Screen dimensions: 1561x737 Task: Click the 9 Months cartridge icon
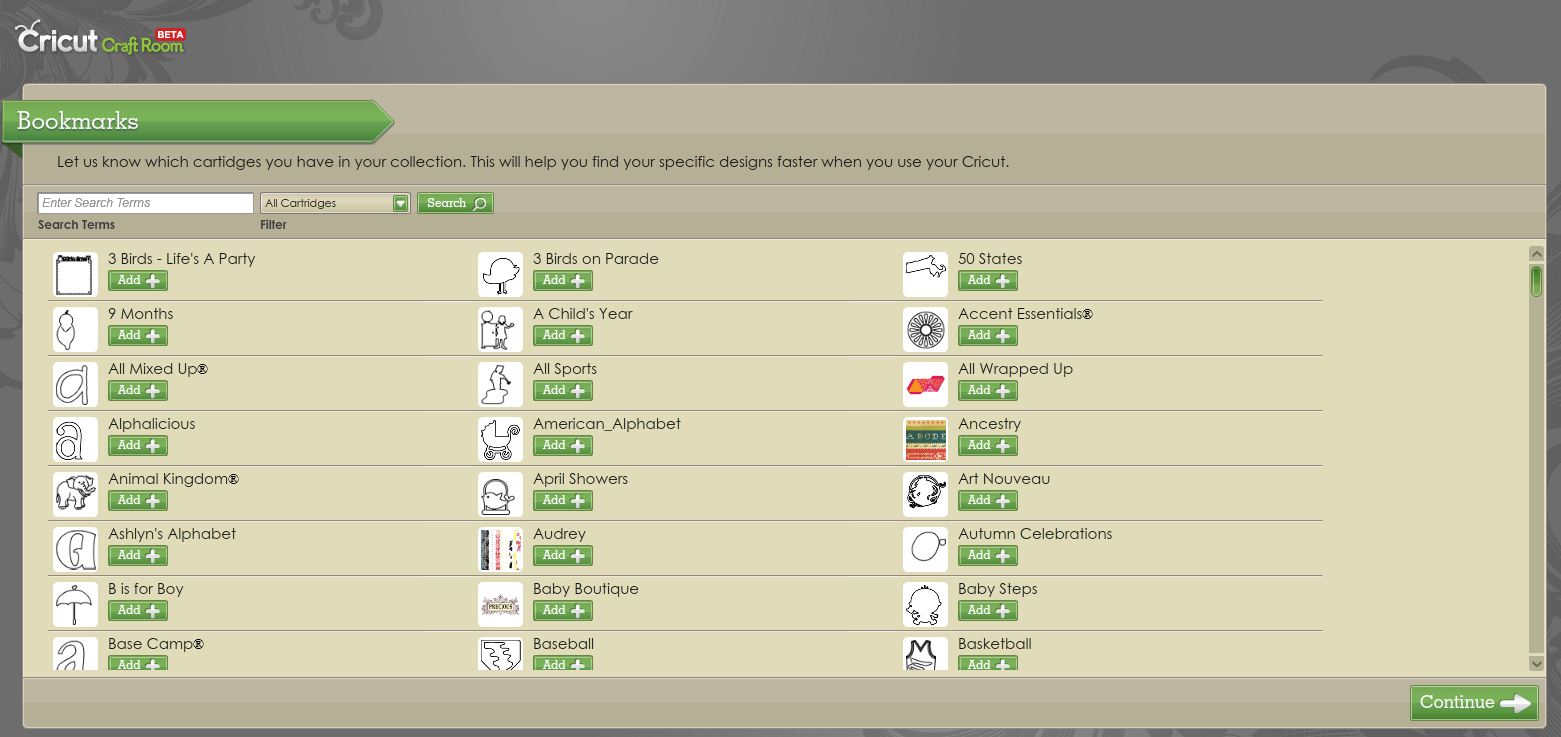pyautogui.click(x=75, y=330)
